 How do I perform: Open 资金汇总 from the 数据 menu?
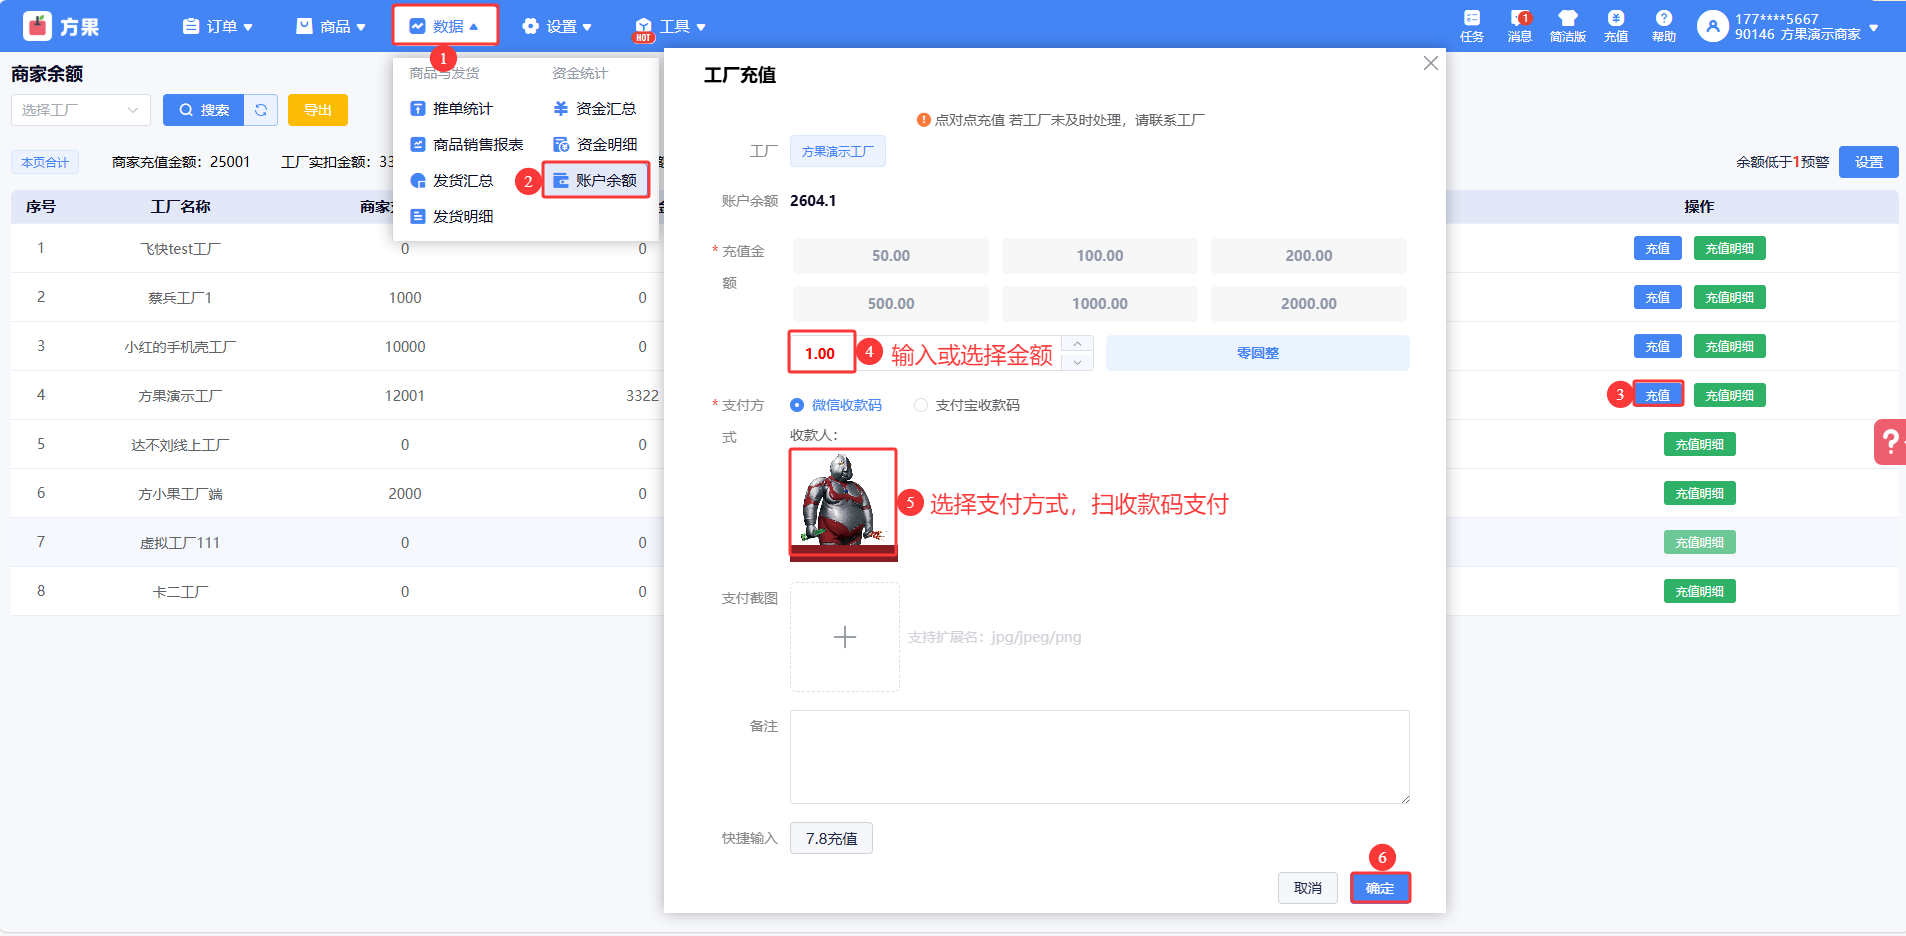pos(595,108)
